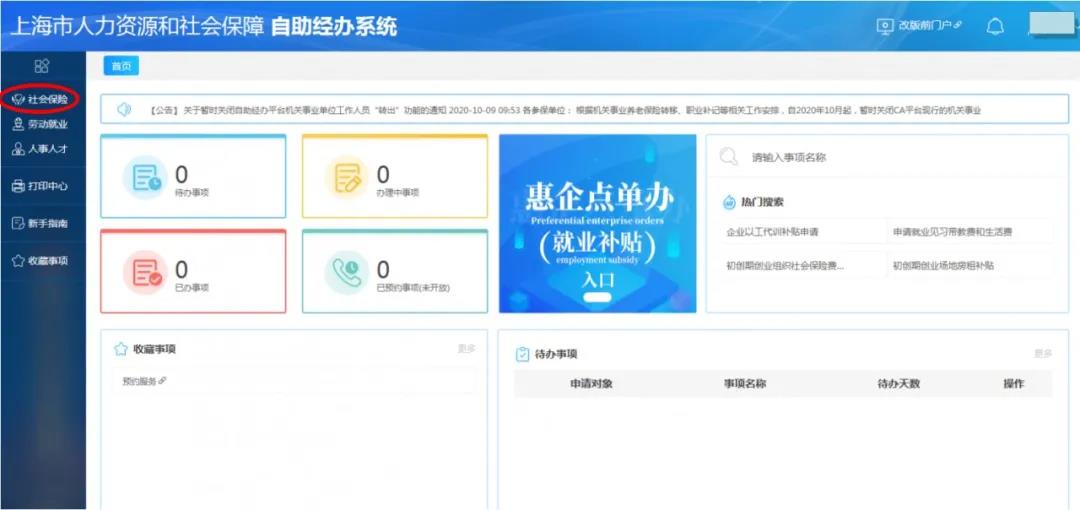
Task: Click the 事项名称 column header
Action: tap(745, 384)
